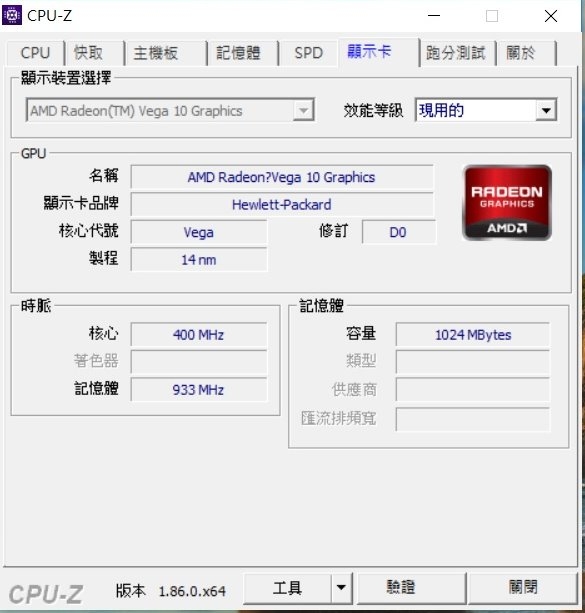Open the 記憶體 tab
Image resolution: width=585 pixels, height=613 pixels.
click(242, 53)
